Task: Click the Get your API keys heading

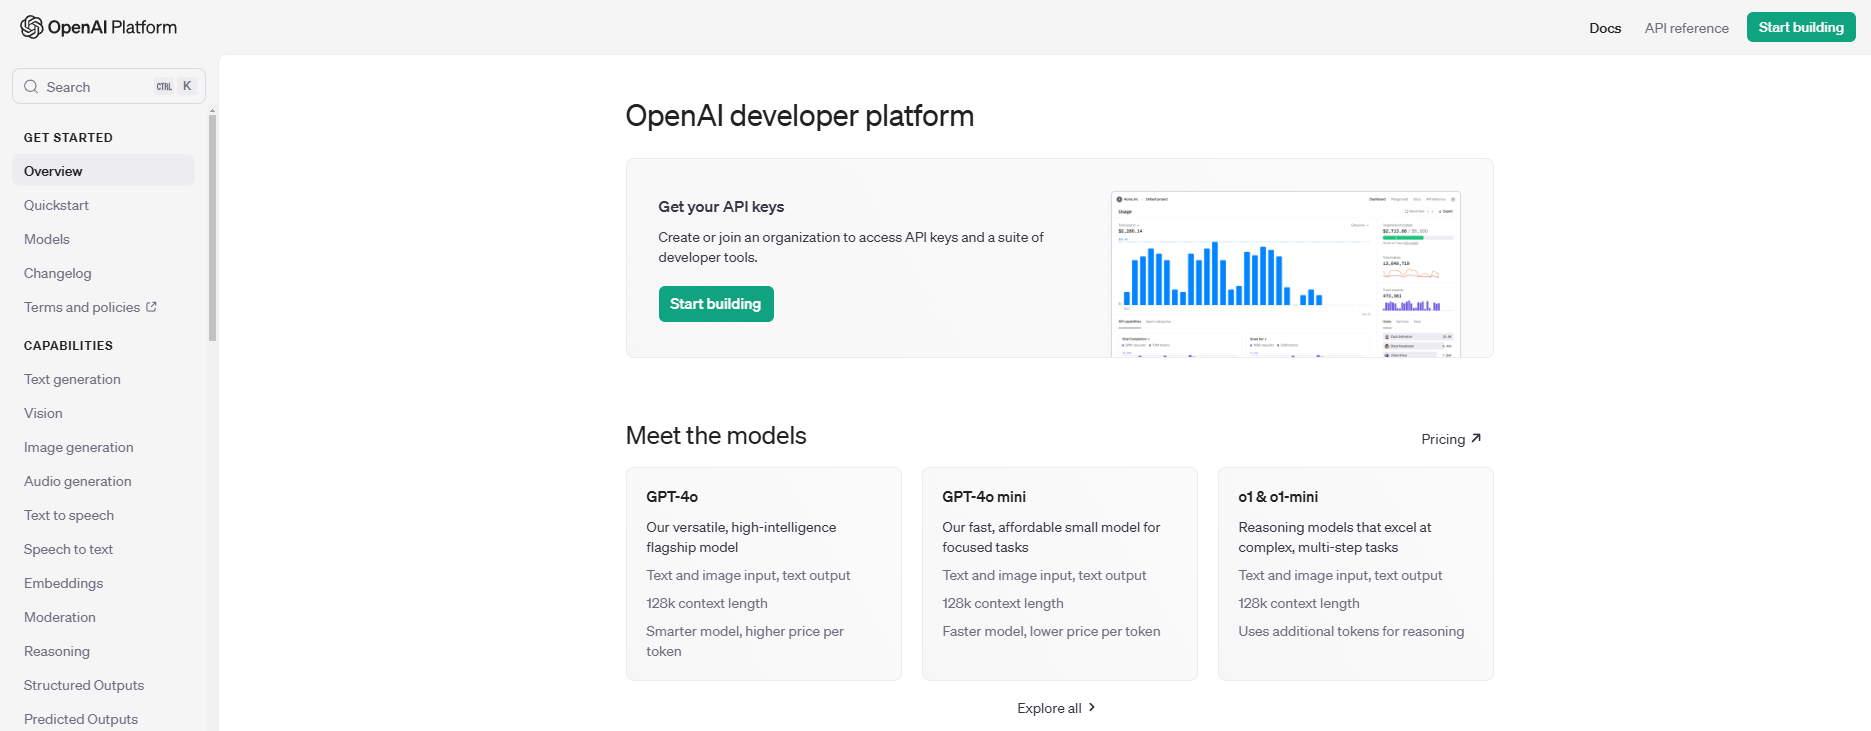Action: coord(721,207)
